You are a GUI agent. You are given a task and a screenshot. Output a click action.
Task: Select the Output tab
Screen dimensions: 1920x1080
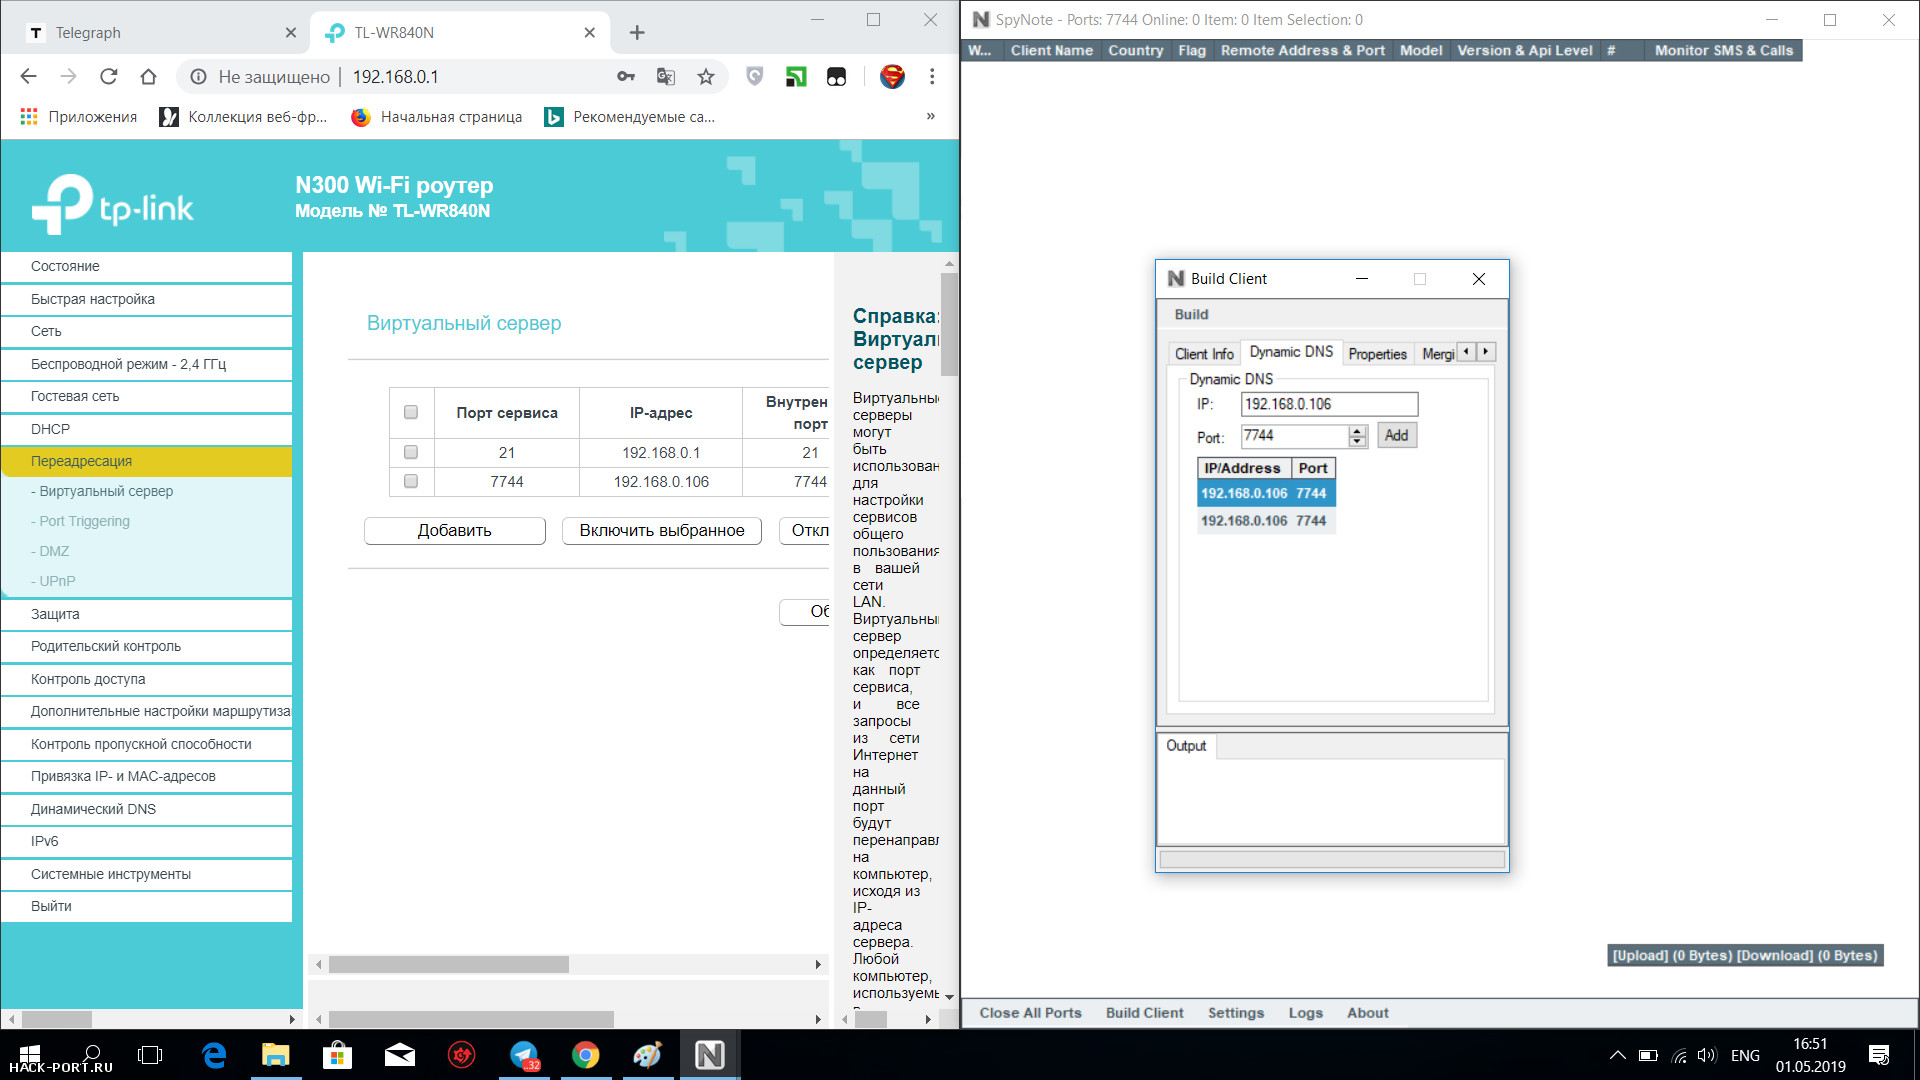(1186, 746)
